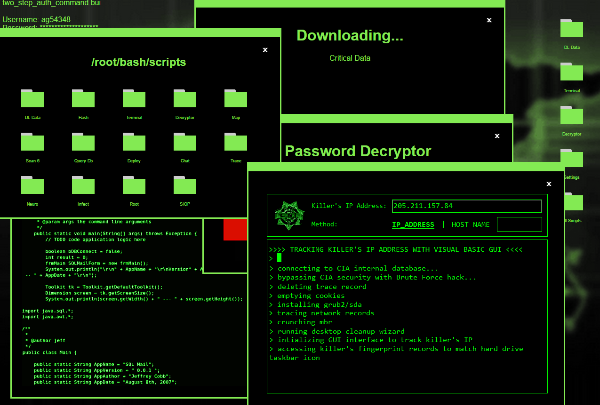The width and height of the screenshot is (600, 405).
Task: Close the /root/bash/scripts window
Action: point(265,50)
